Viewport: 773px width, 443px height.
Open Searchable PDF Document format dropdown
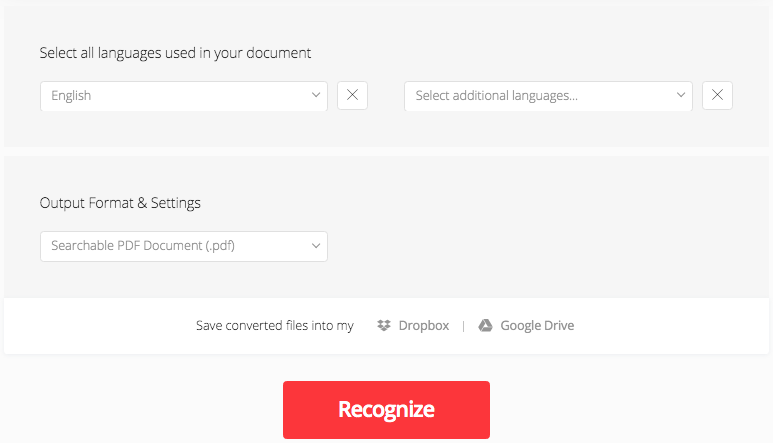(x=183, y=246)
